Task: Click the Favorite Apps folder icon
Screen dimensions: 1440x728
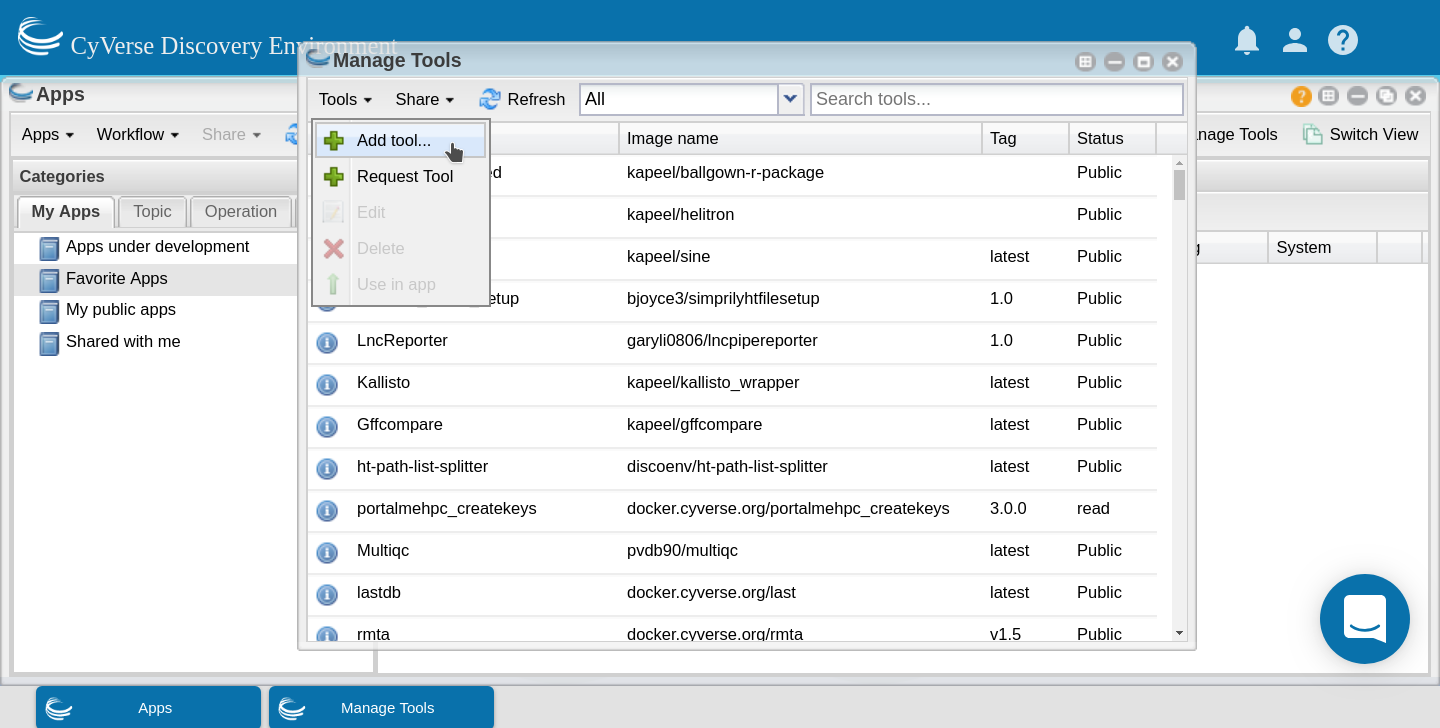Action: tap(49, 280)
